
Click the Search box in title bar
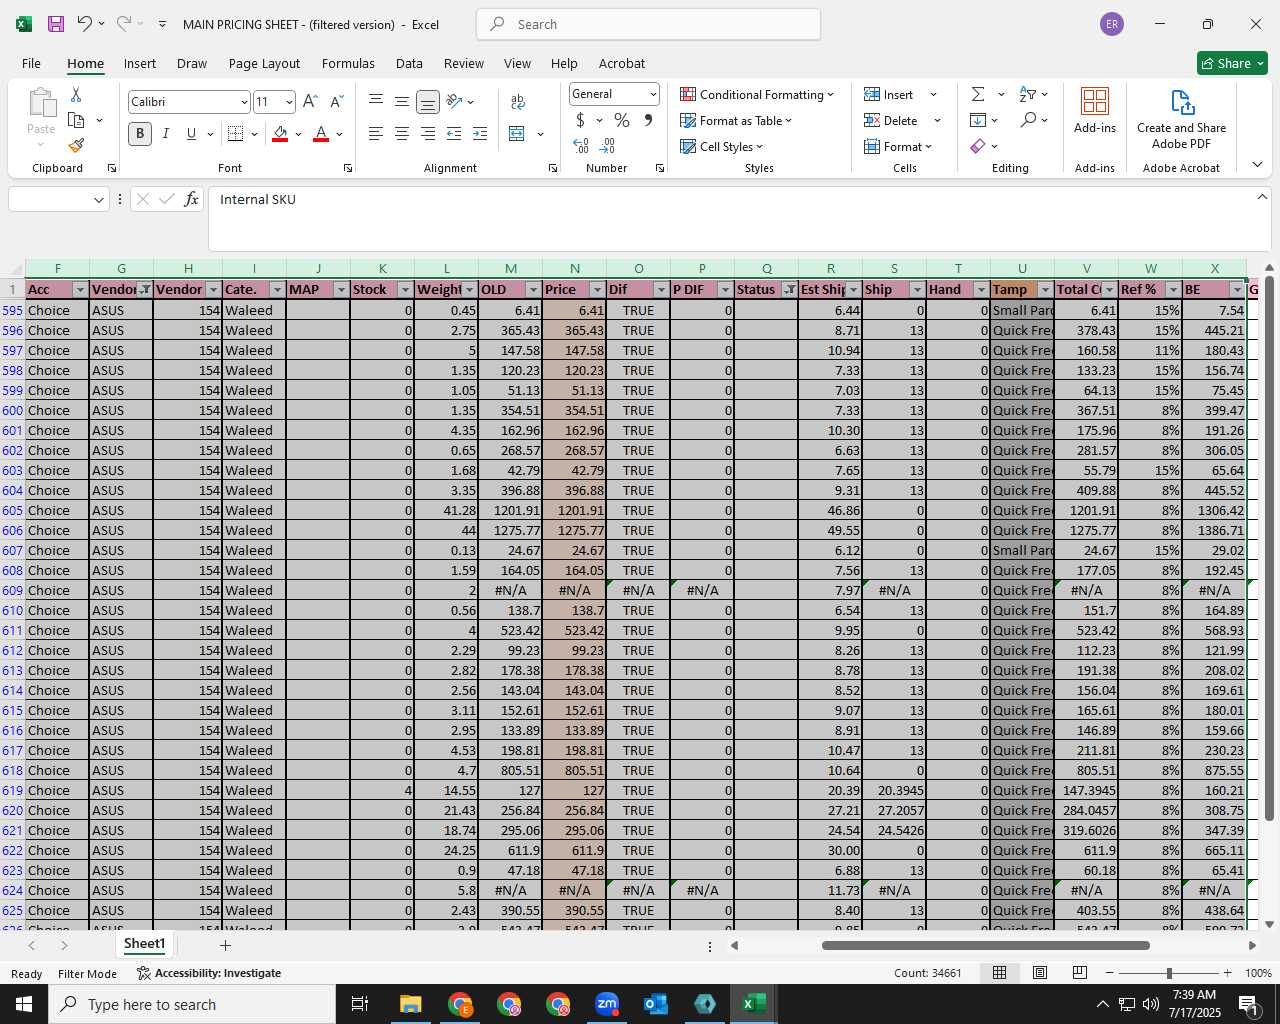[x=648, y=24]
